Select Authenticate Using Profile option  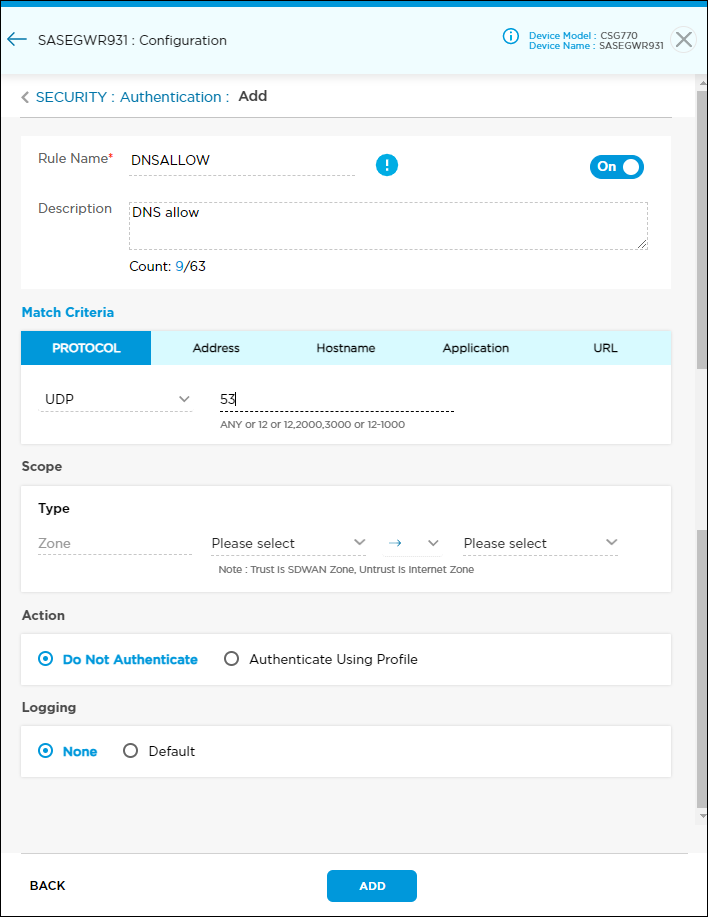pyautogui.click(x=231, y=659)
